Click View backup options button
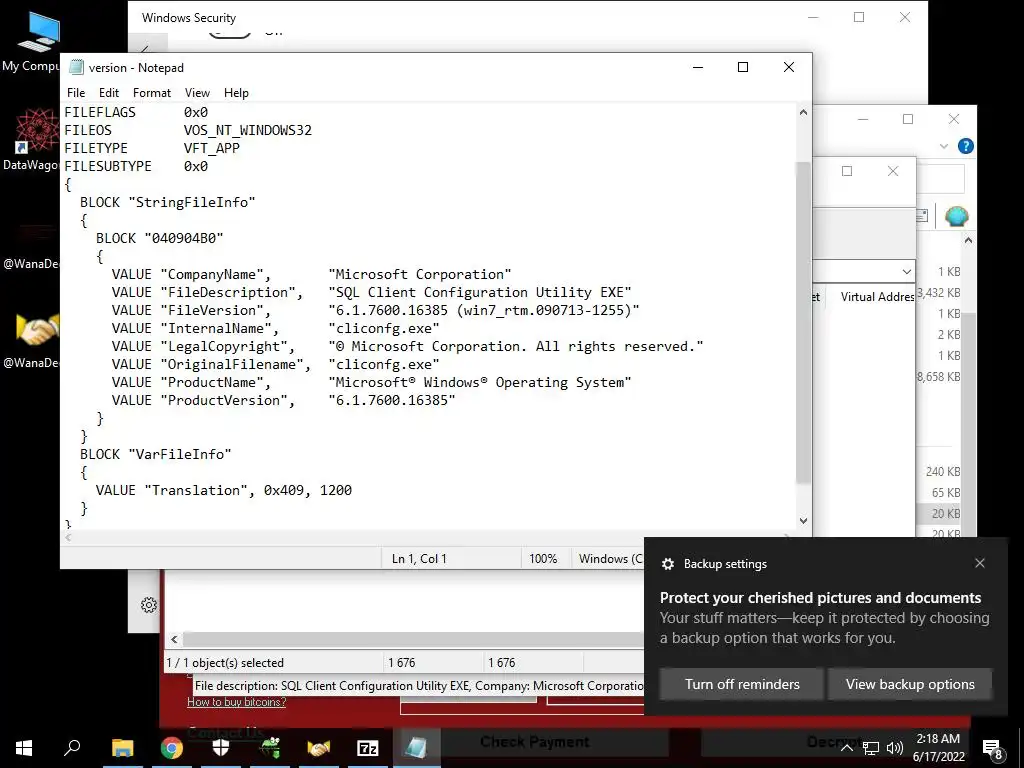Image resolution: width=1024 pixels, height=768 pixels. 910,684
